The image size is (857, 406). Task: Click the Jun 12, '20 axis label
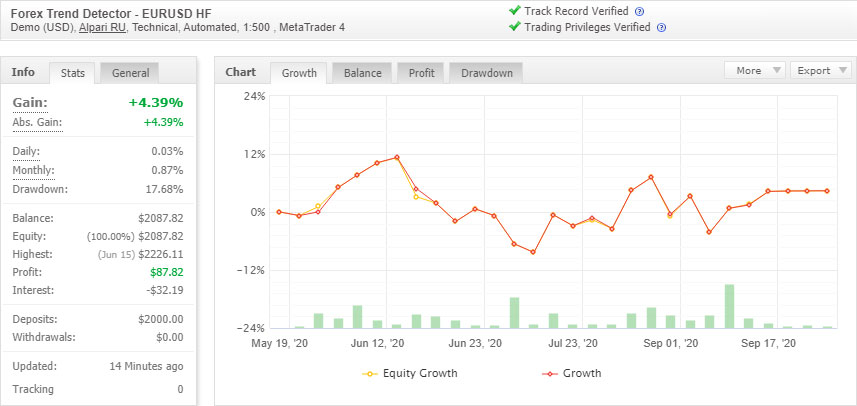pos(378,344)
